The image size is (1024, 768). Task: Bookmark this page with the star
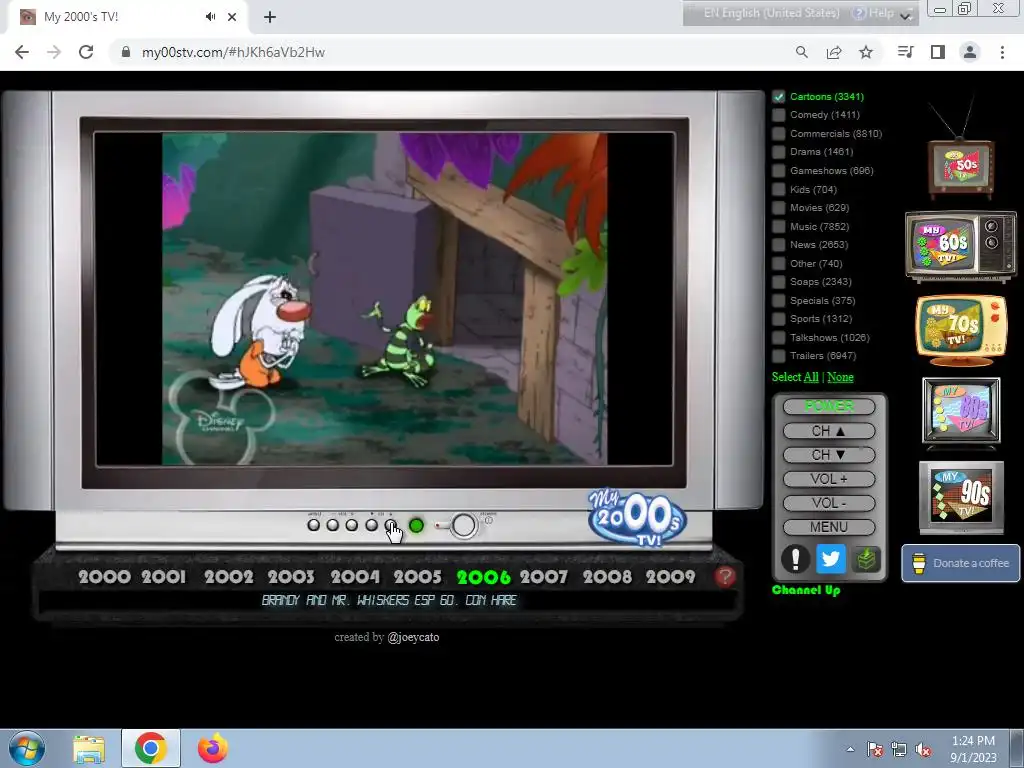pos(866,52)
